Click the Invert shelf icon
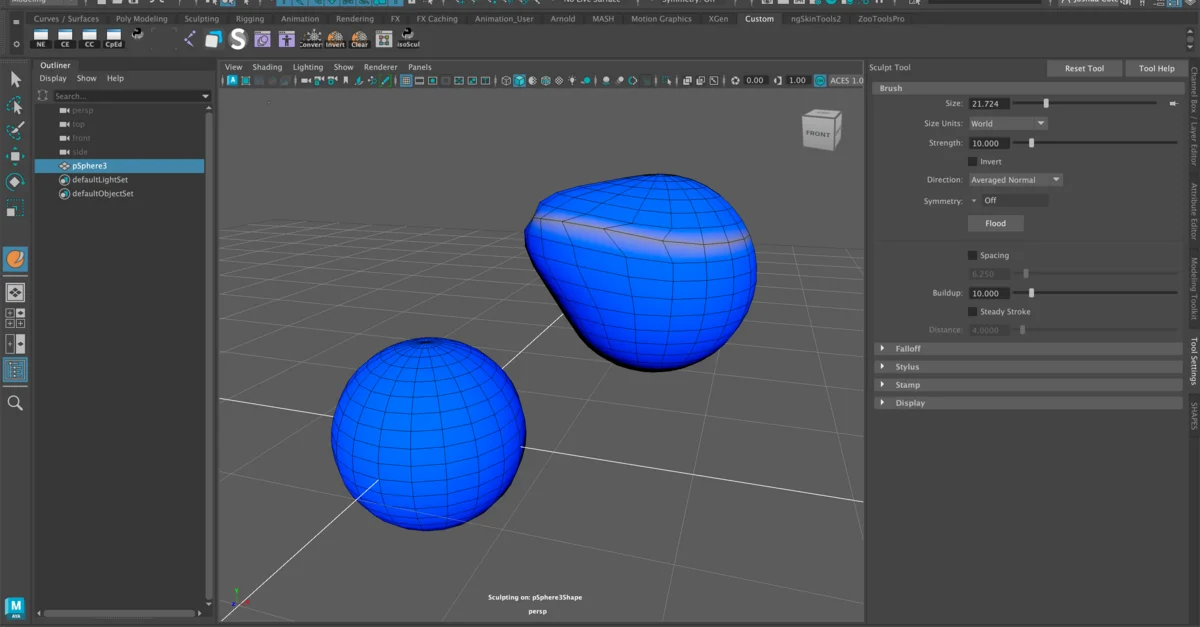 [x=335, y=38]
